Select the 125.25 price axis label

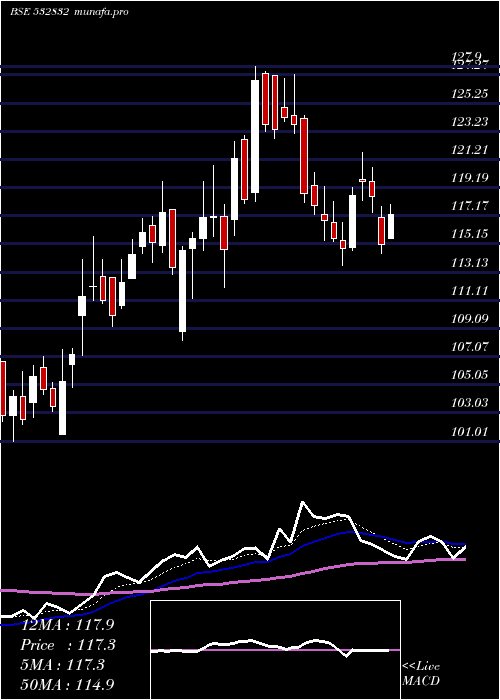(x=469, y=94)
